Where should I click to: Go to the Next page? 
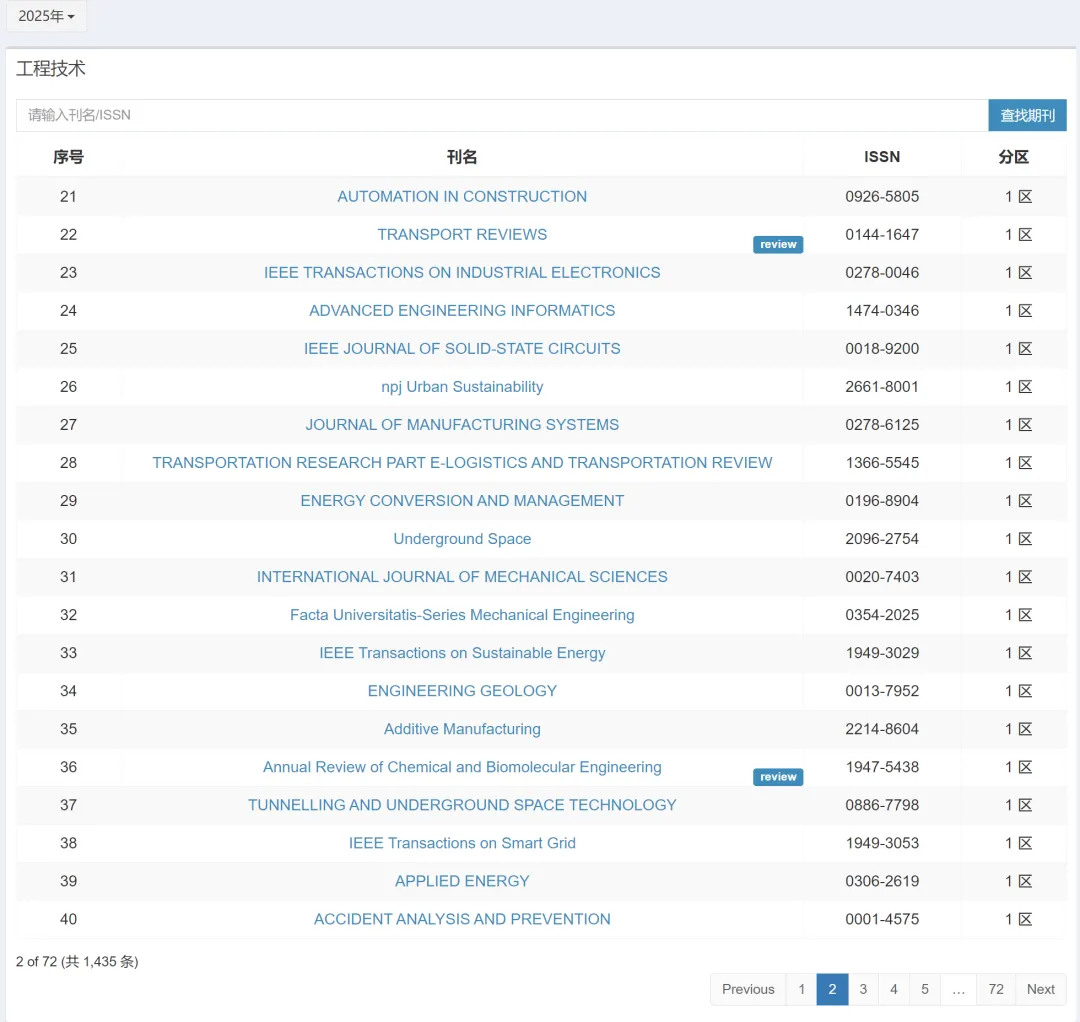[x=1040, y=989]
